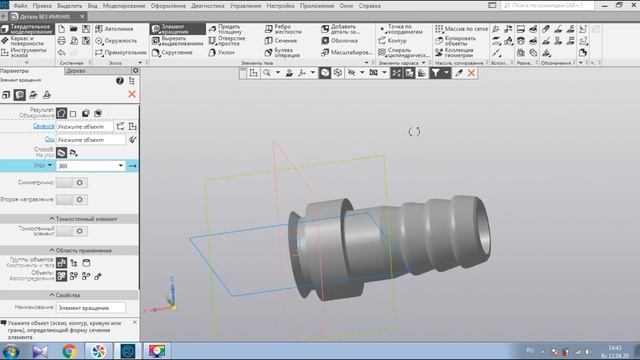Click Точка по координатам tool
Image resolution: width=640 pixels, height=360 pixels.
(401, 29)
